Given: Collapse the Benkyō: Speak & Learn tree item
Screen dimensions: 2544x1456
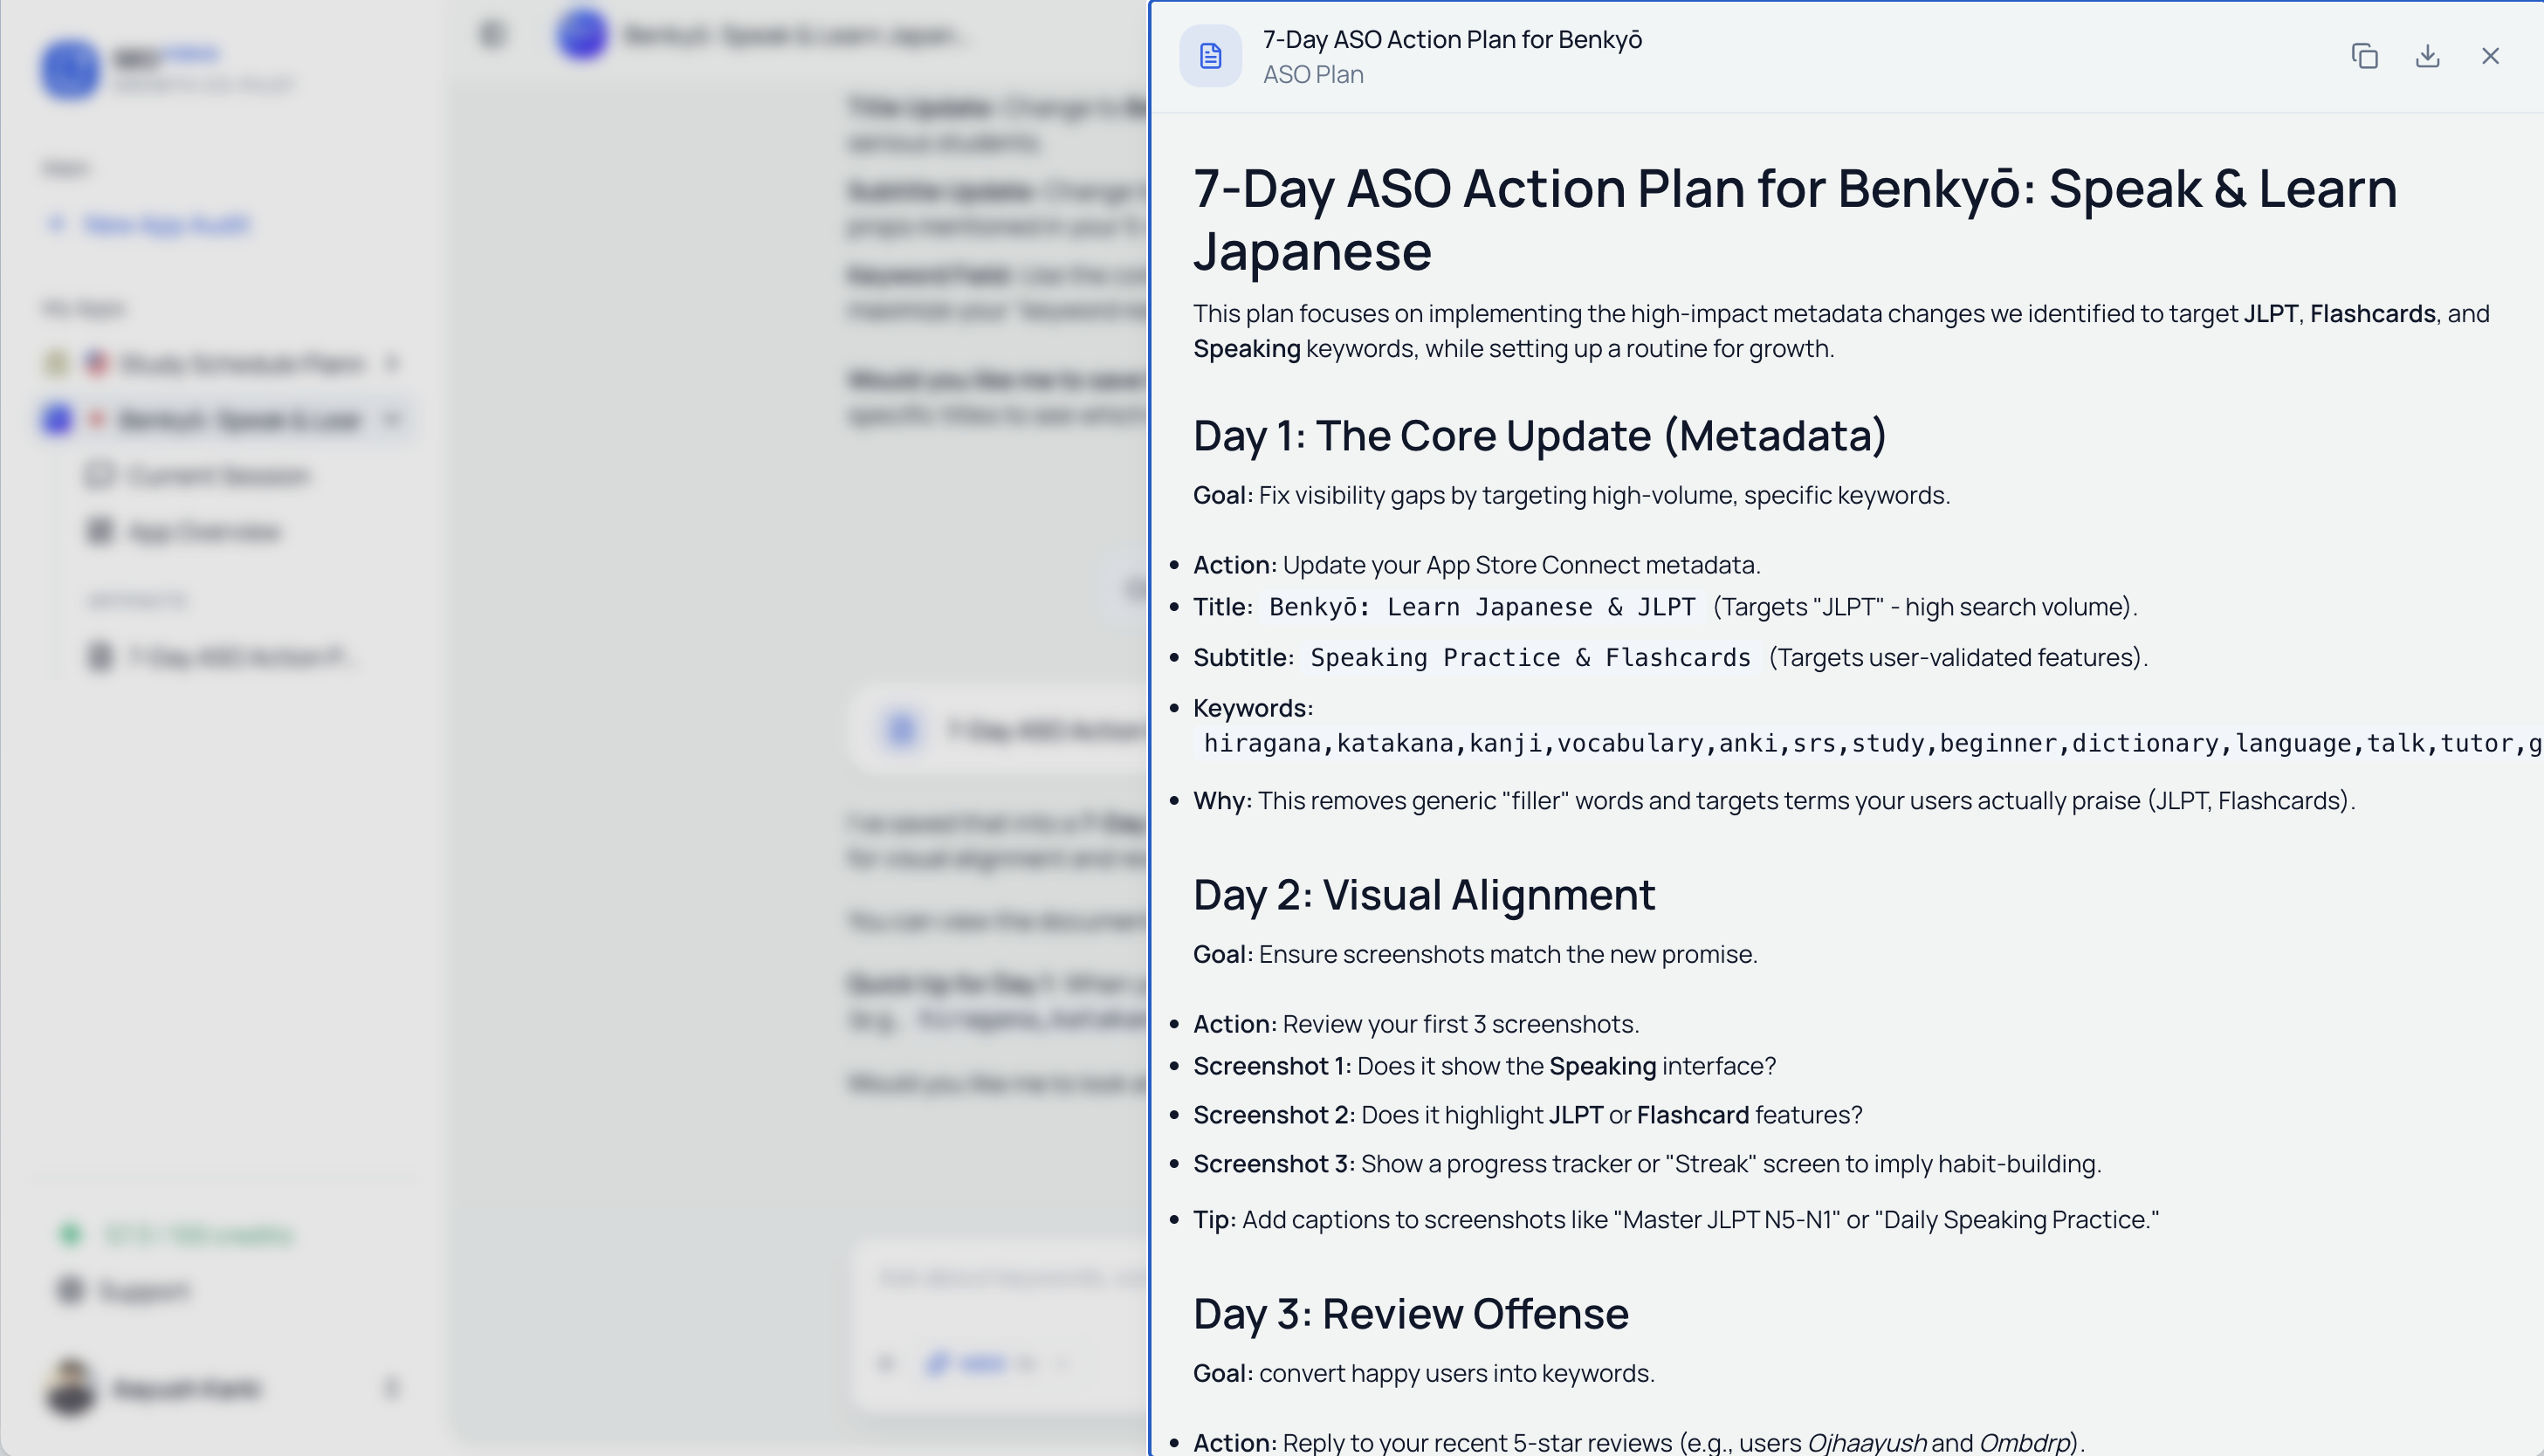Looking at the screenshot, I should coord(392,420).
